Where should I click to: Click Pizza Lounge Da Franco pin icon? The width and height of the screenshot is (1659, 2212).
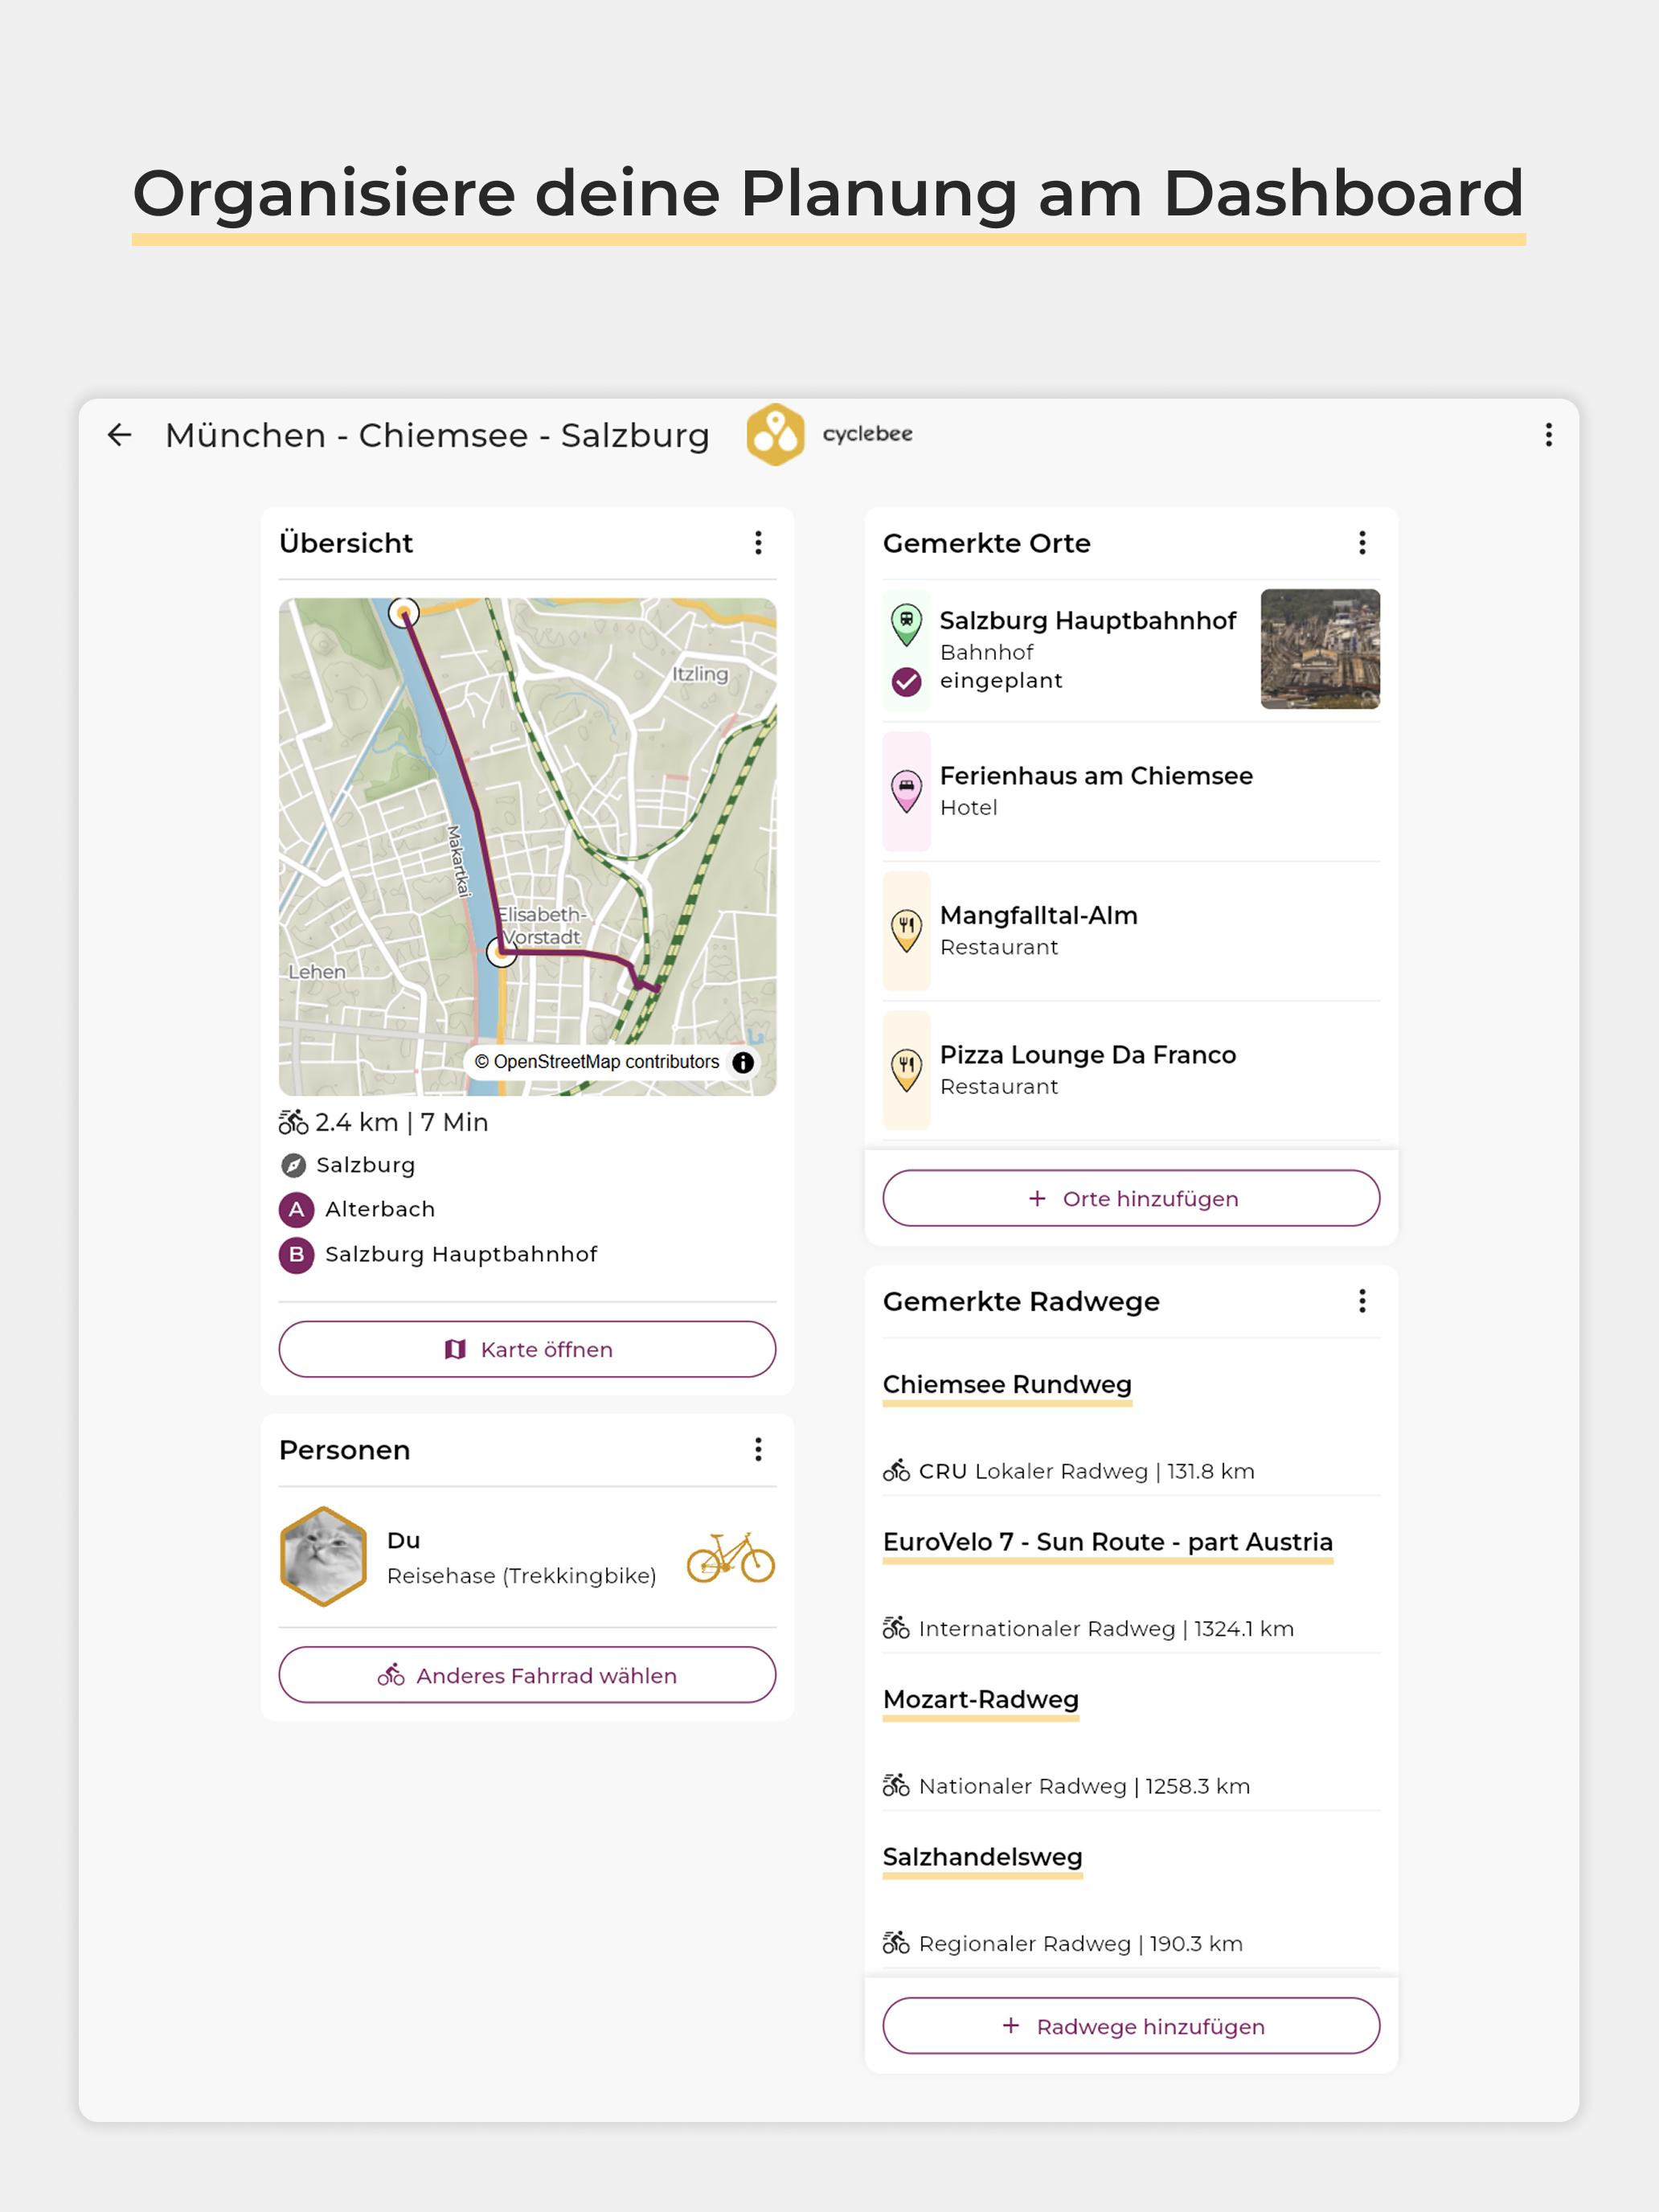click(x=906, y=1071)
